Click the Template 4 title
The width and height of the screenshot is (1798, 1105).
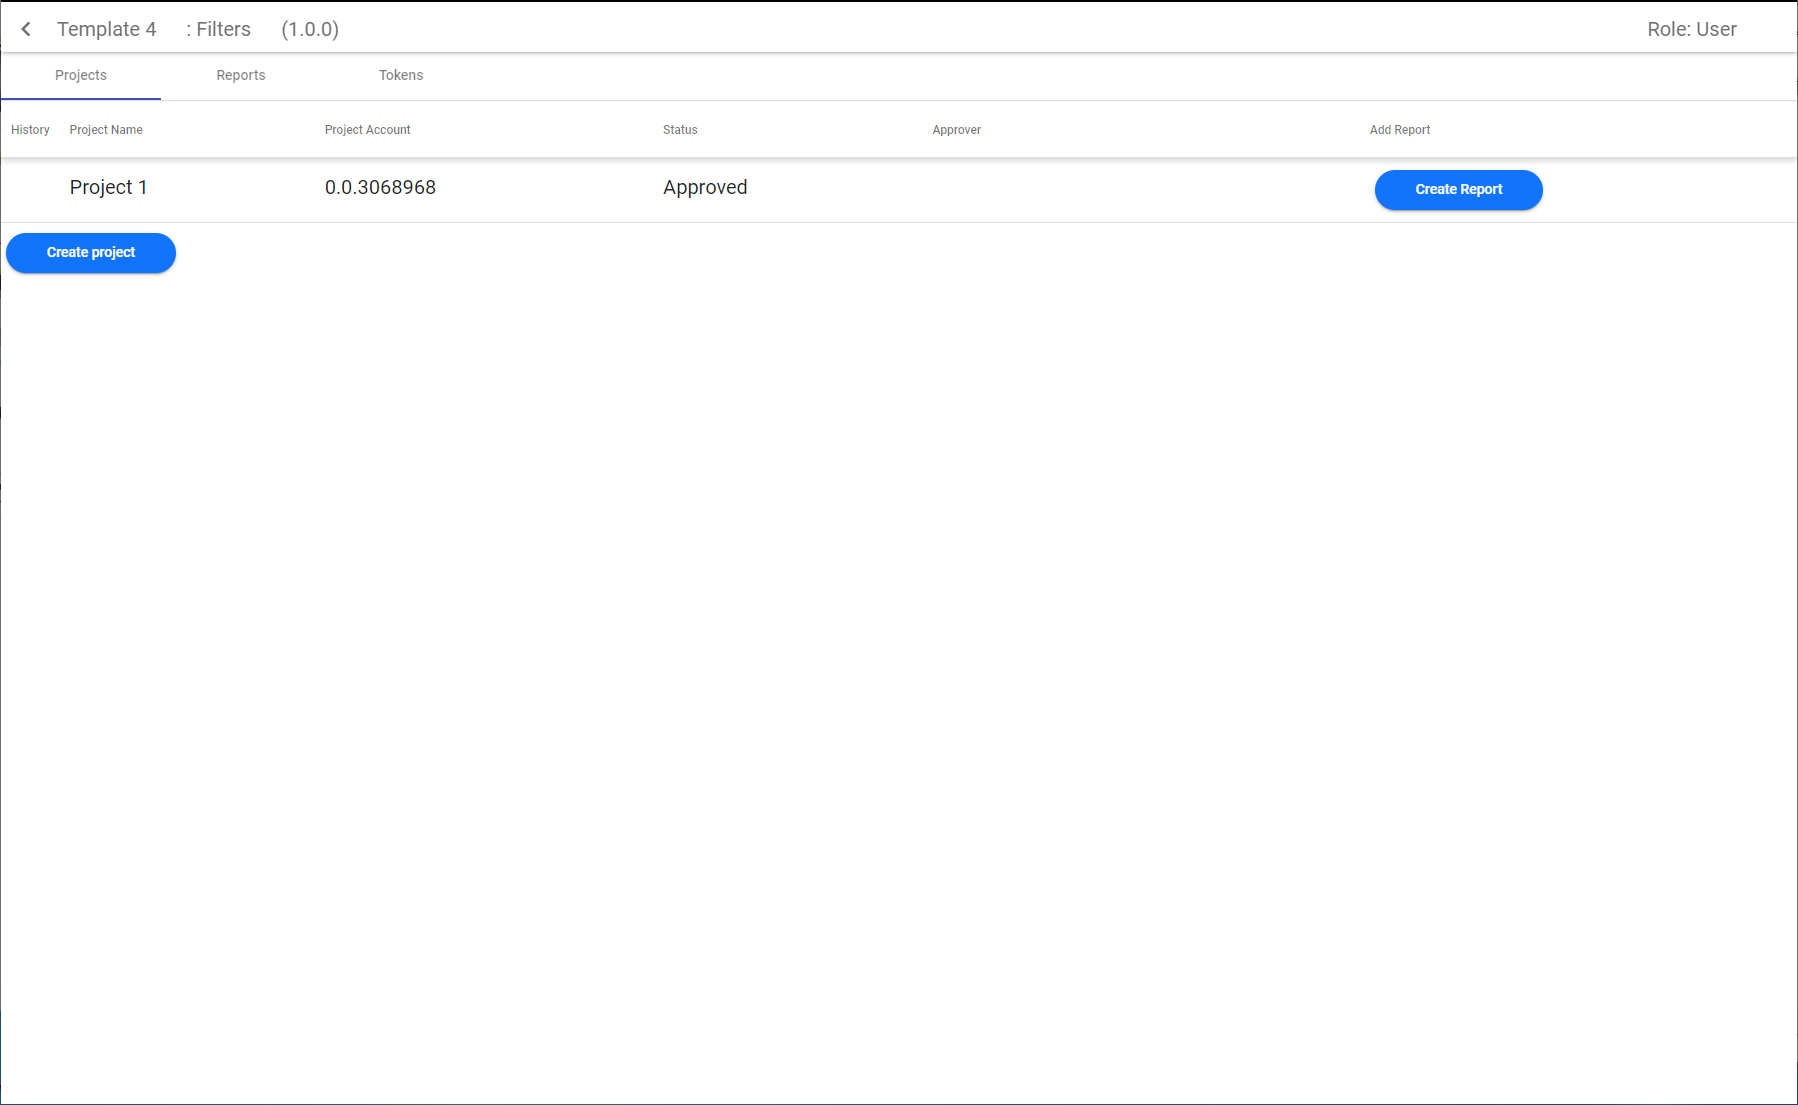point(107,29)
